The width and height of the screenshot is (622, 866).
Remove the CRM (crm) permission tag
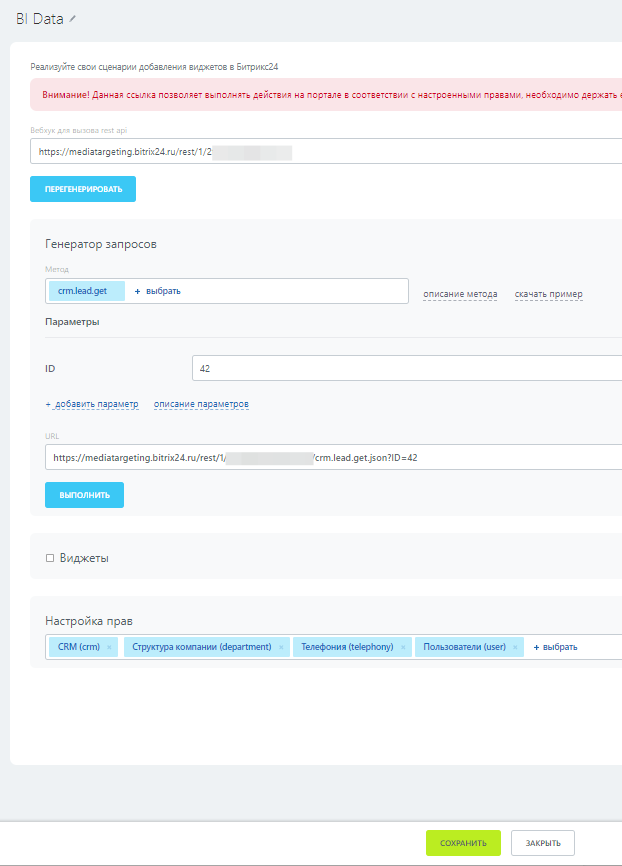pyautogui.click(x=109, y=647)
